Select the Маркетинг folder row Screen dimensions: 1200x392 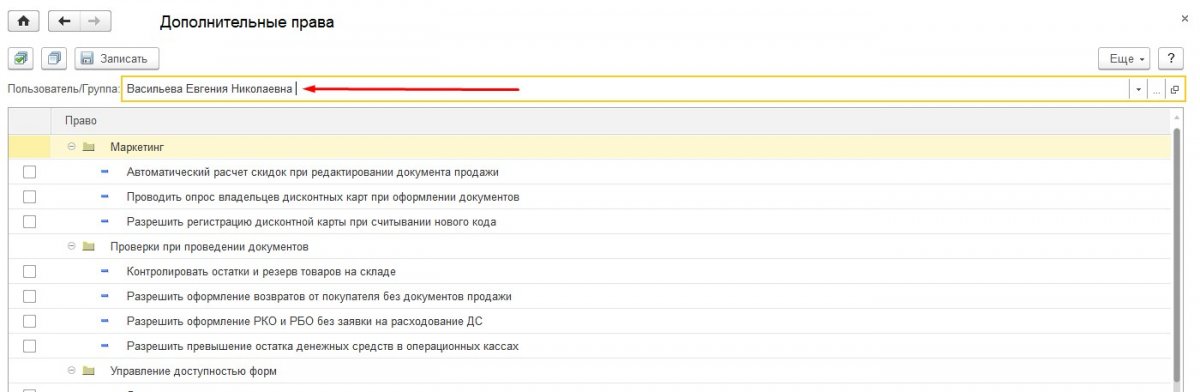(589, 147)
